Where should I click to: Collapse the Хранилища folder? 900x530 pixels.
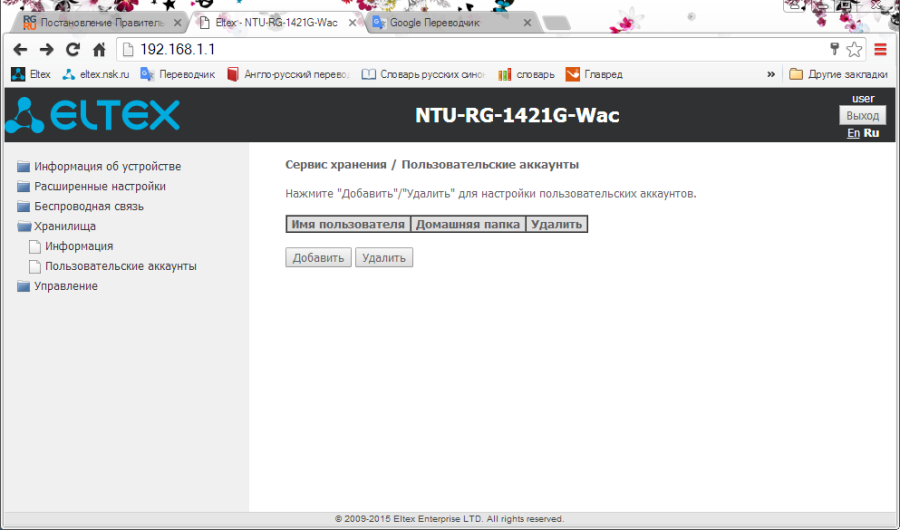coord(56,226)
